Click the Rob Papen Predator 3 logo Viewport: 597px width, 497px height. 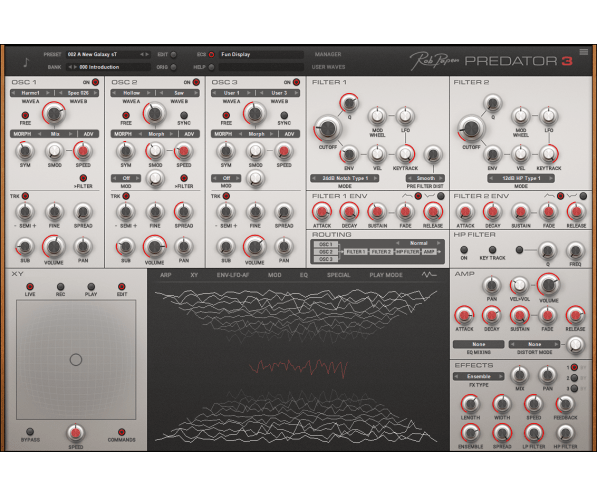tap(491, 61)
